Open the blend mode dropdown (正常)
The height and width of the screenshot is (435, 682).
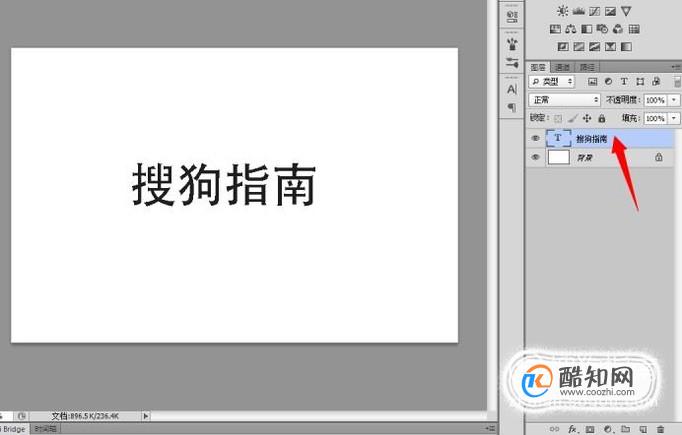564,100
